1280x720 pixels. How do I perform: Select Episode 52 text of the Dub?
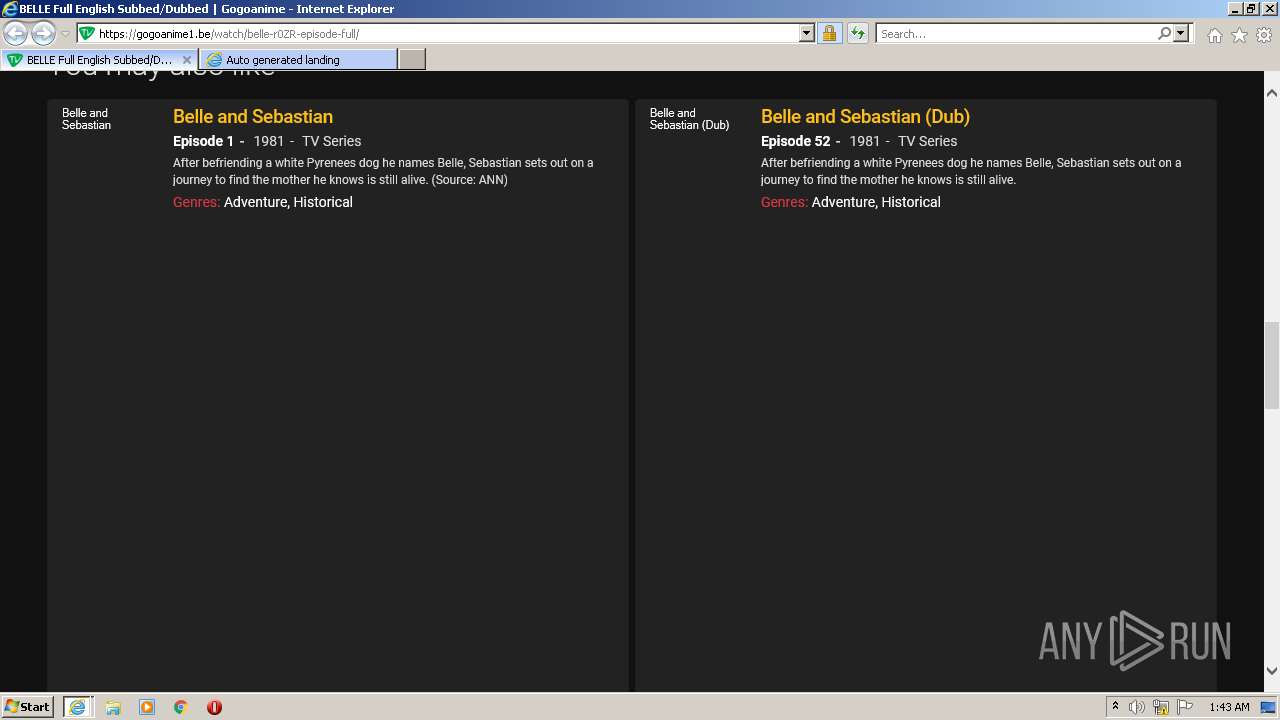796,141
